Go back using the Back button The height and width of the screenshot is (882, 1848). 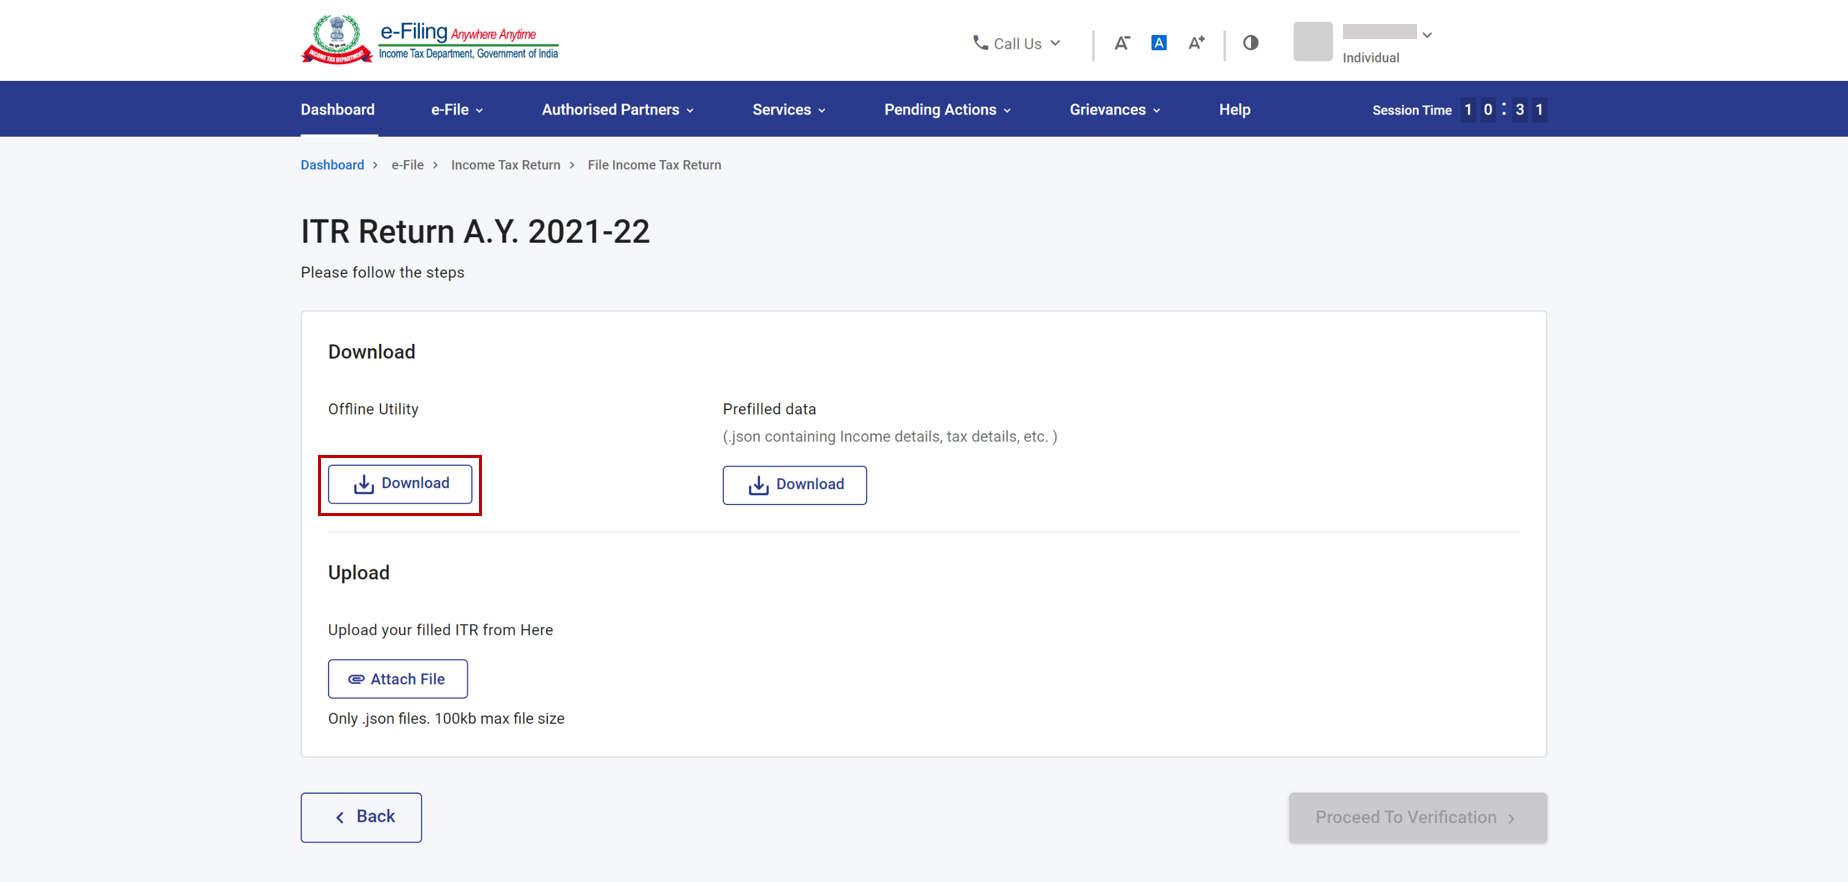tap(361, 817)
